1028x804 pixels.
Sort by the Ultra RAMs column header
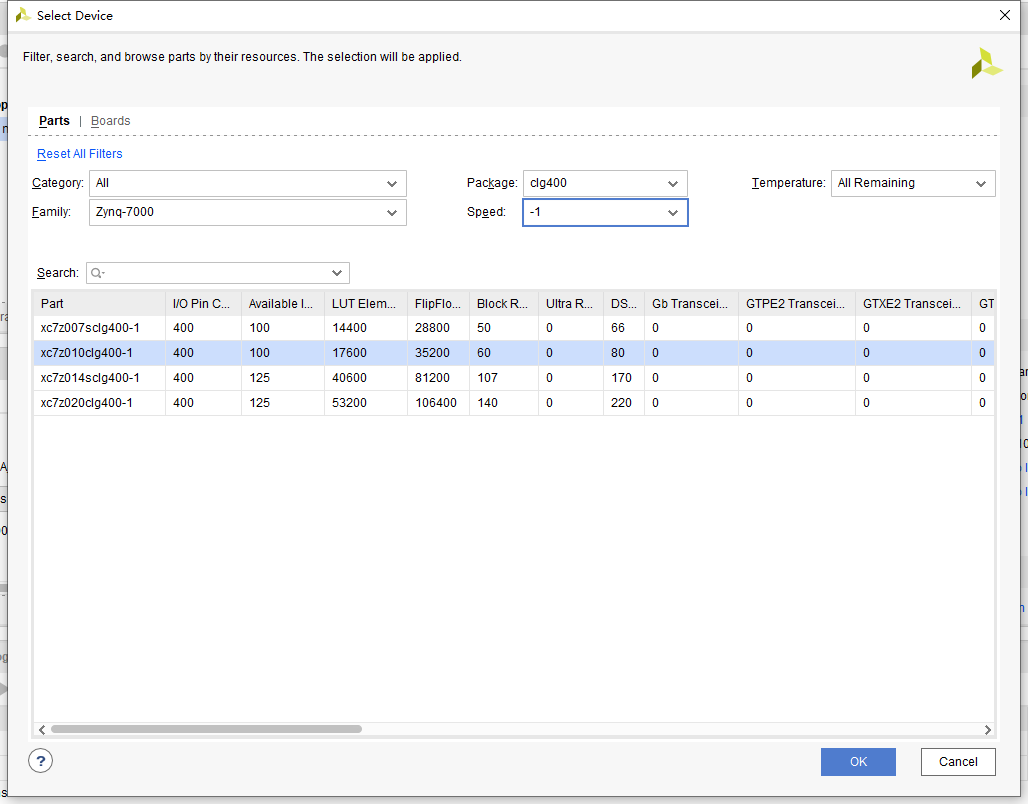pyautogui.click(x=570, y=304)
